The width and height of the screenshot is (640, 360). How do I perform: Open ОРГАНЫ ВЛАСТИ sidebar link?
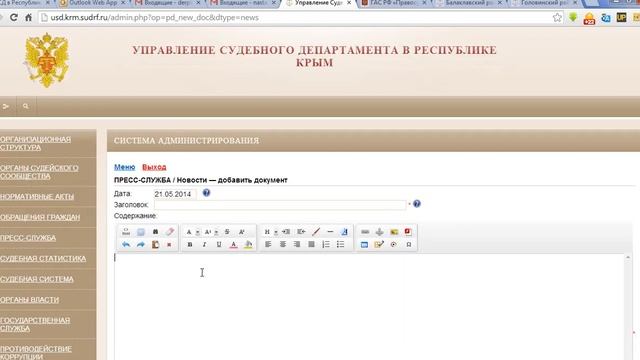29,300
